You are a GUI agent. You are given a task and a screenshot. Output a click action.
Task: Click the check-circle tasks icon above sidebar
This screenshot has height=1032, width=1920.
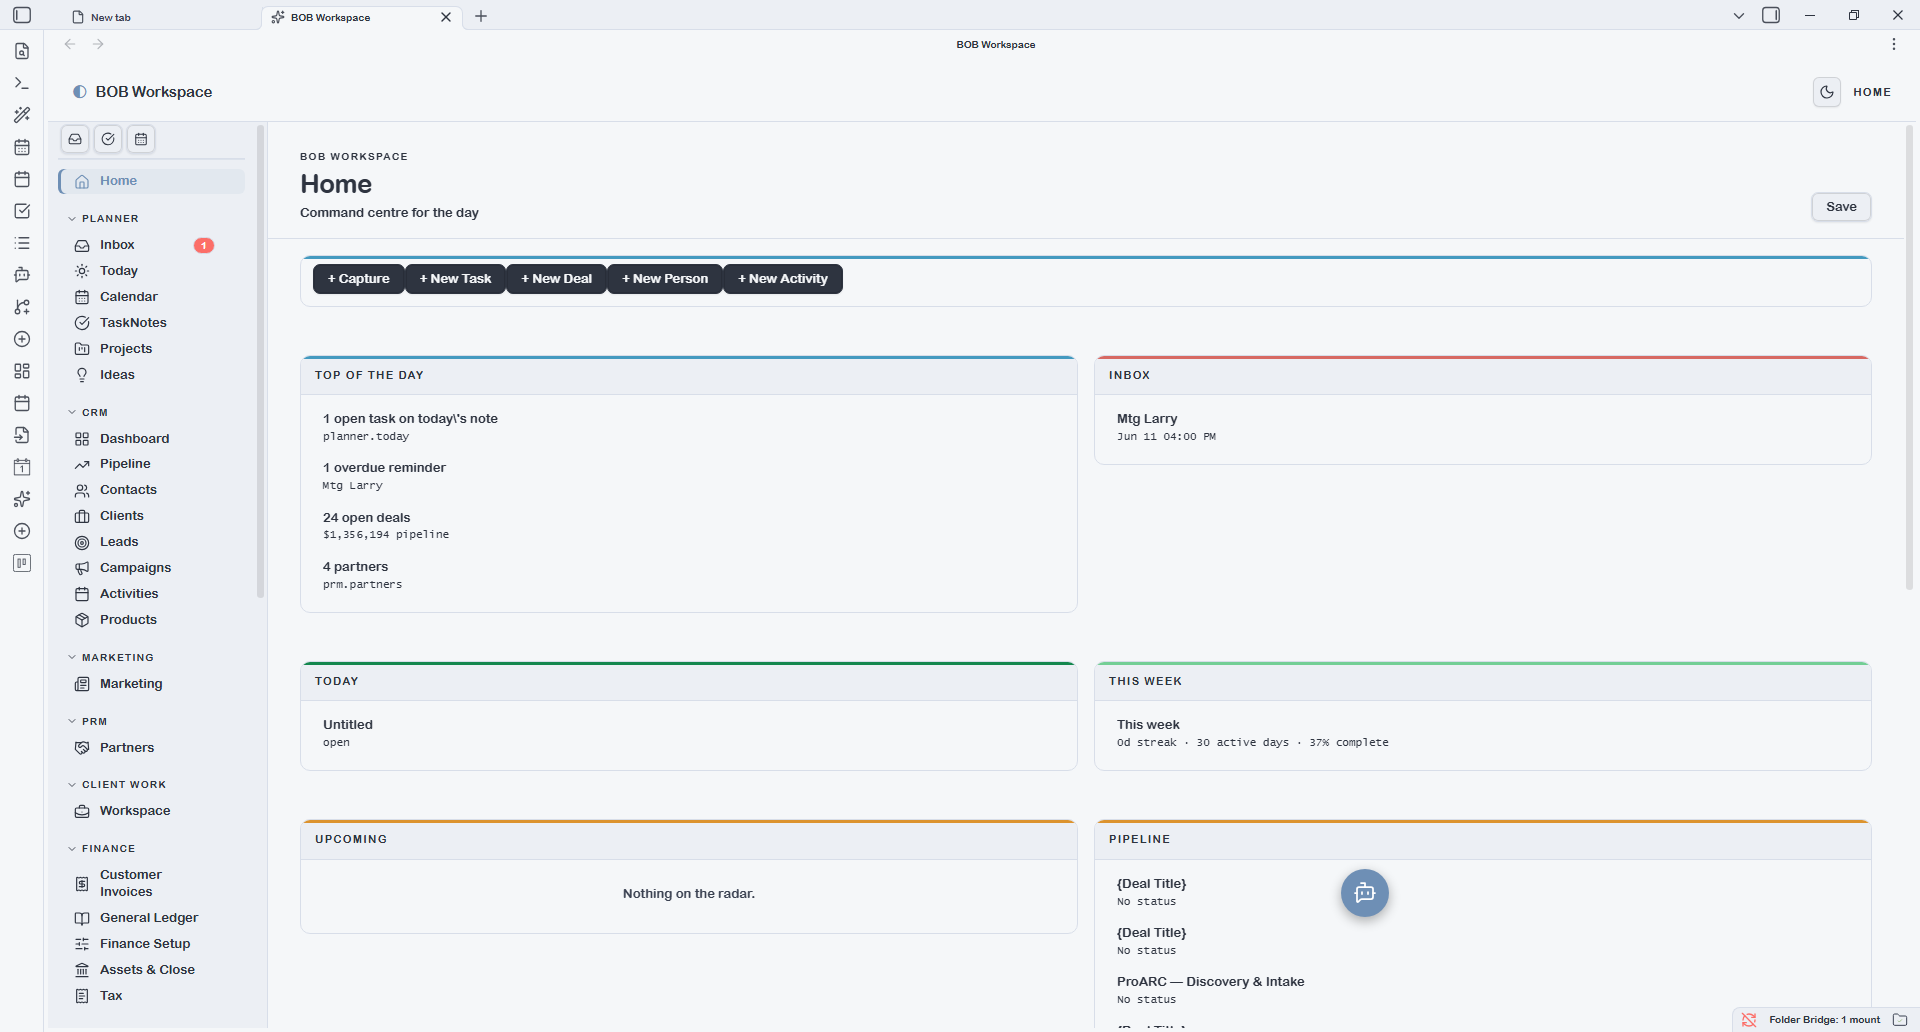108,139
